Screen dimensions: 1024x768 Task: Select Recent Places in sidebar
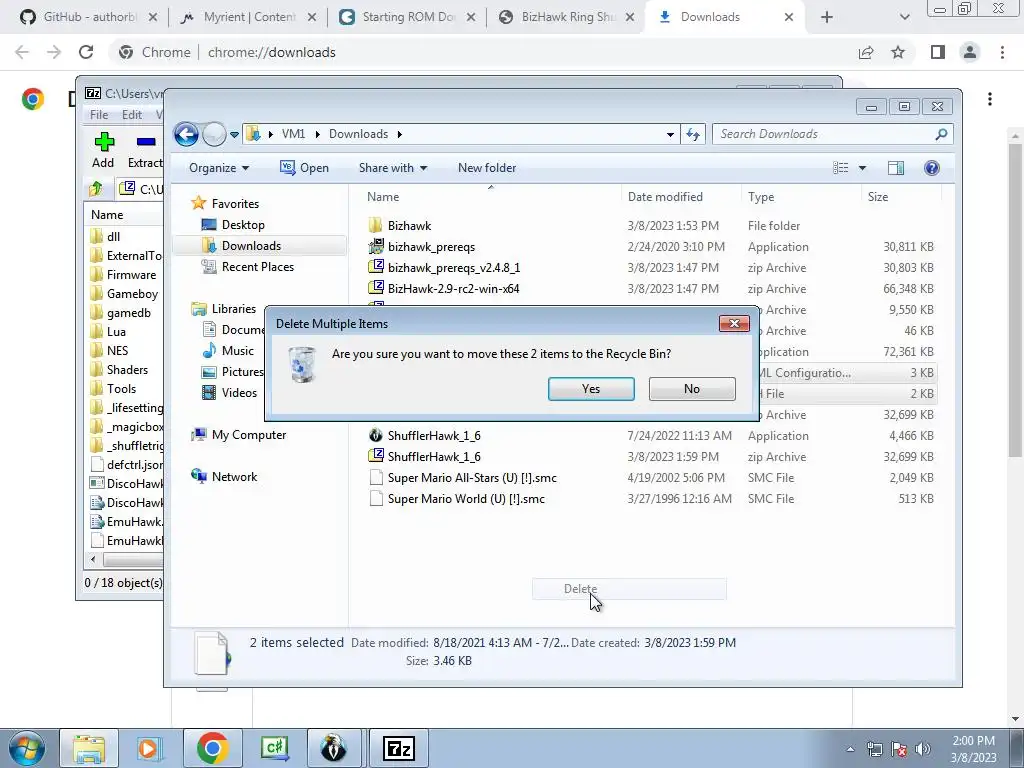click(x=248, y=266)
